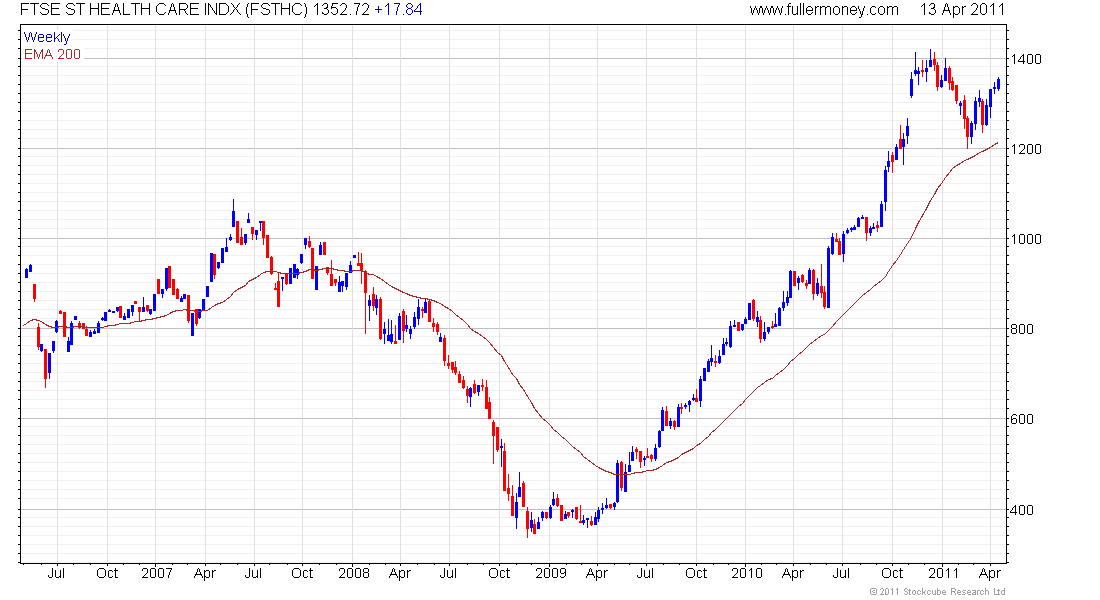Click the first Jul label on time axis
The image size is (1100, 600).
click(56, 573)
